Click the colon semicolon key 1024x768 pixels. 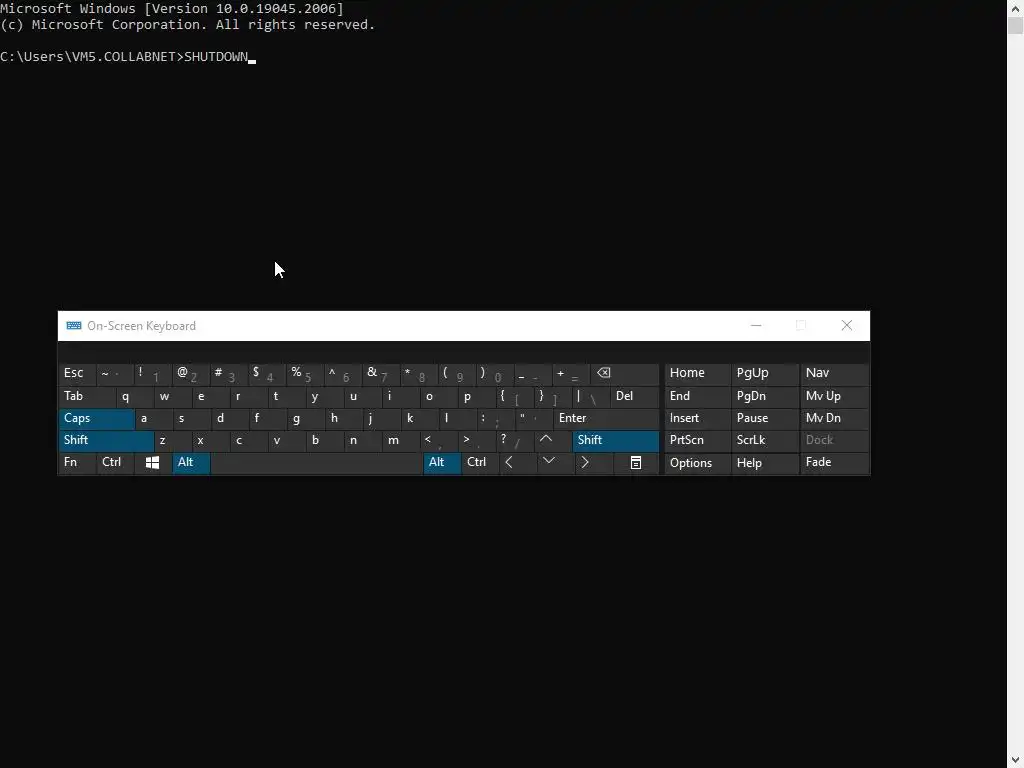496,419
